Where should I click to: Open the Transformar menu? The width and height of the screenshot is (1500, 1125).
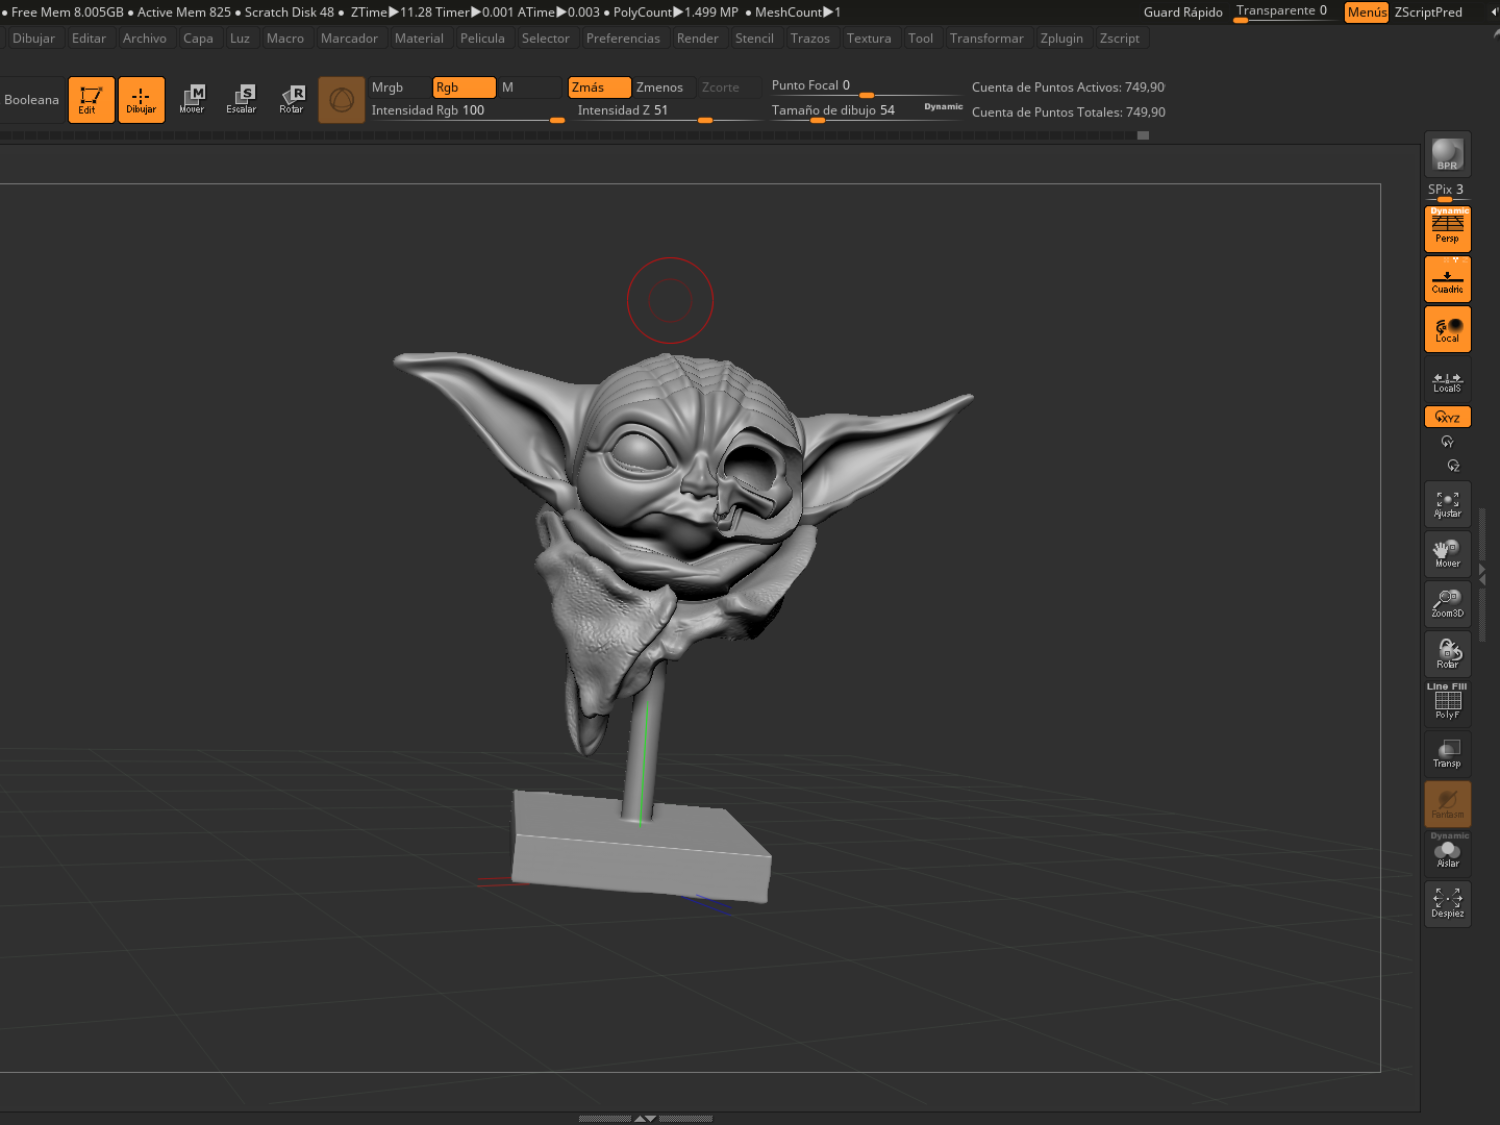987,38
